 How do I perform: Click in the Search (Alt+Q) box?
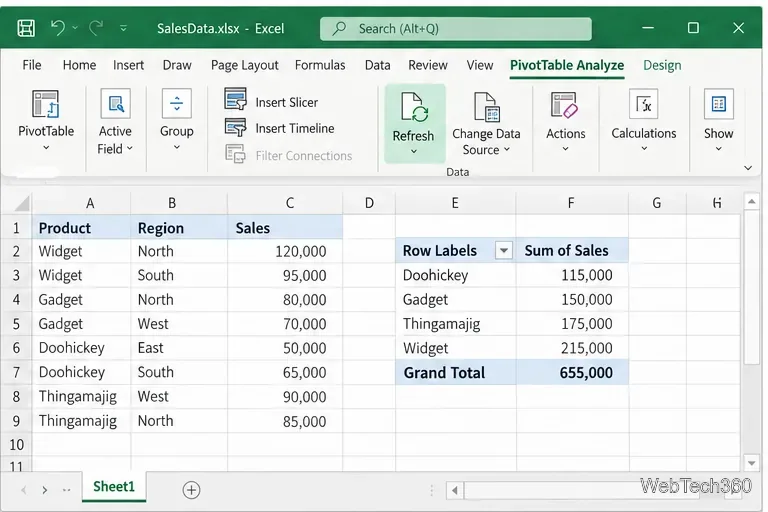click(456, 29)
